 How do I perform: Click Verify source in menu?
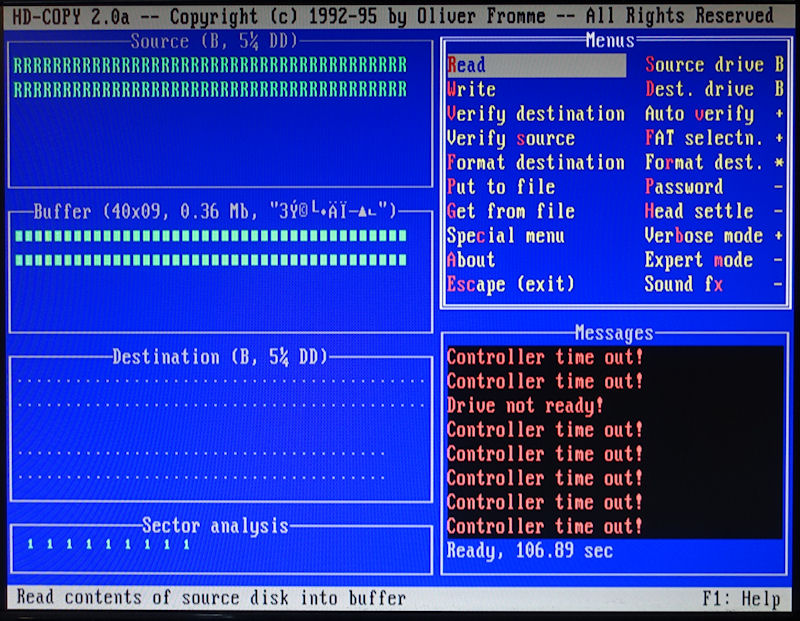[510, 139]
